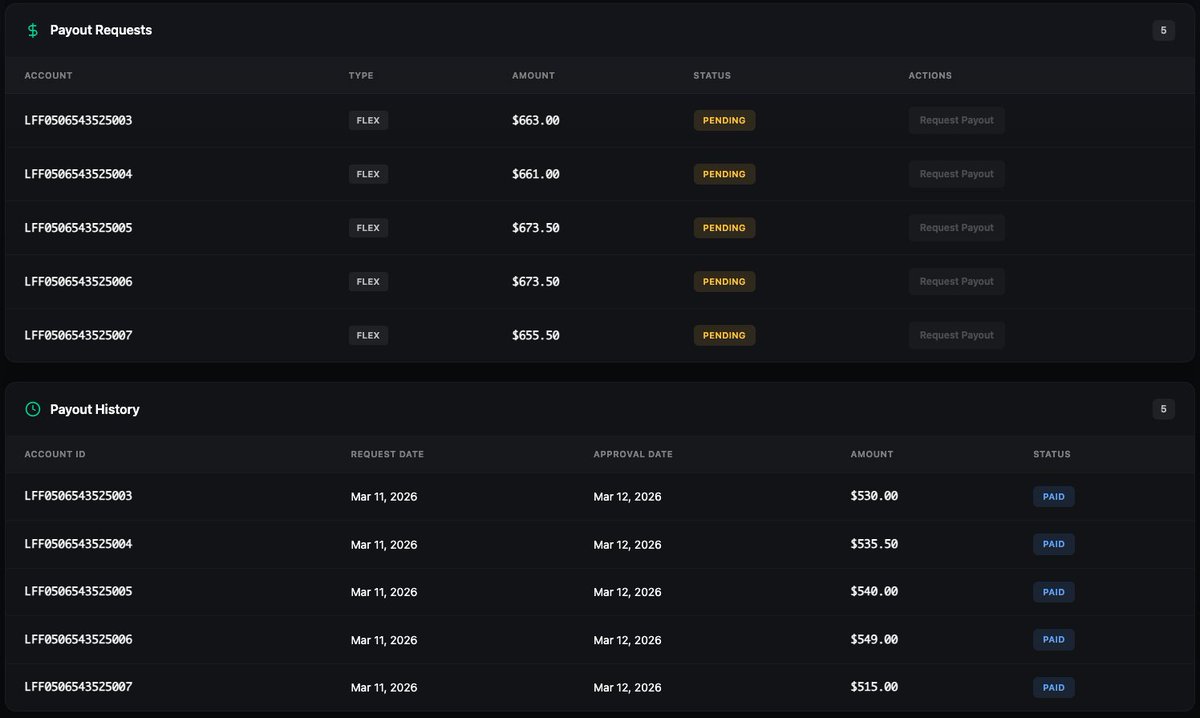This screenshot has height=718, width=1200.
Task: Click account LFF0506543525005 in Payout History
Action: [78, 592]
